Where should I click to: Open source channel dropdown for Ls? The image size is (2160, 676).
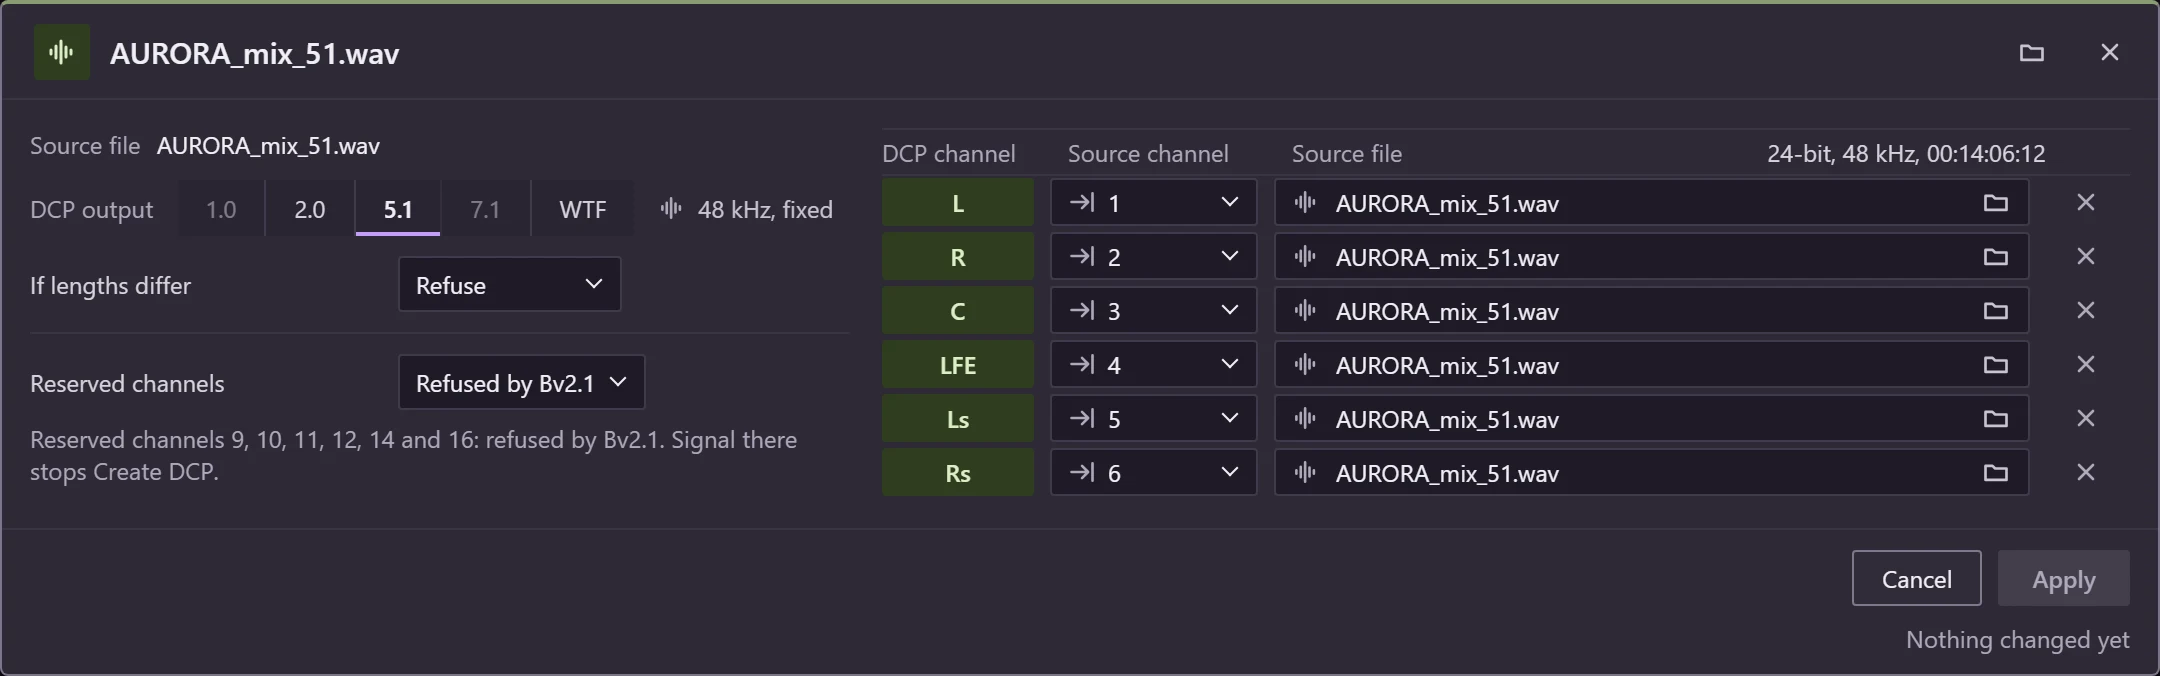1153,419
